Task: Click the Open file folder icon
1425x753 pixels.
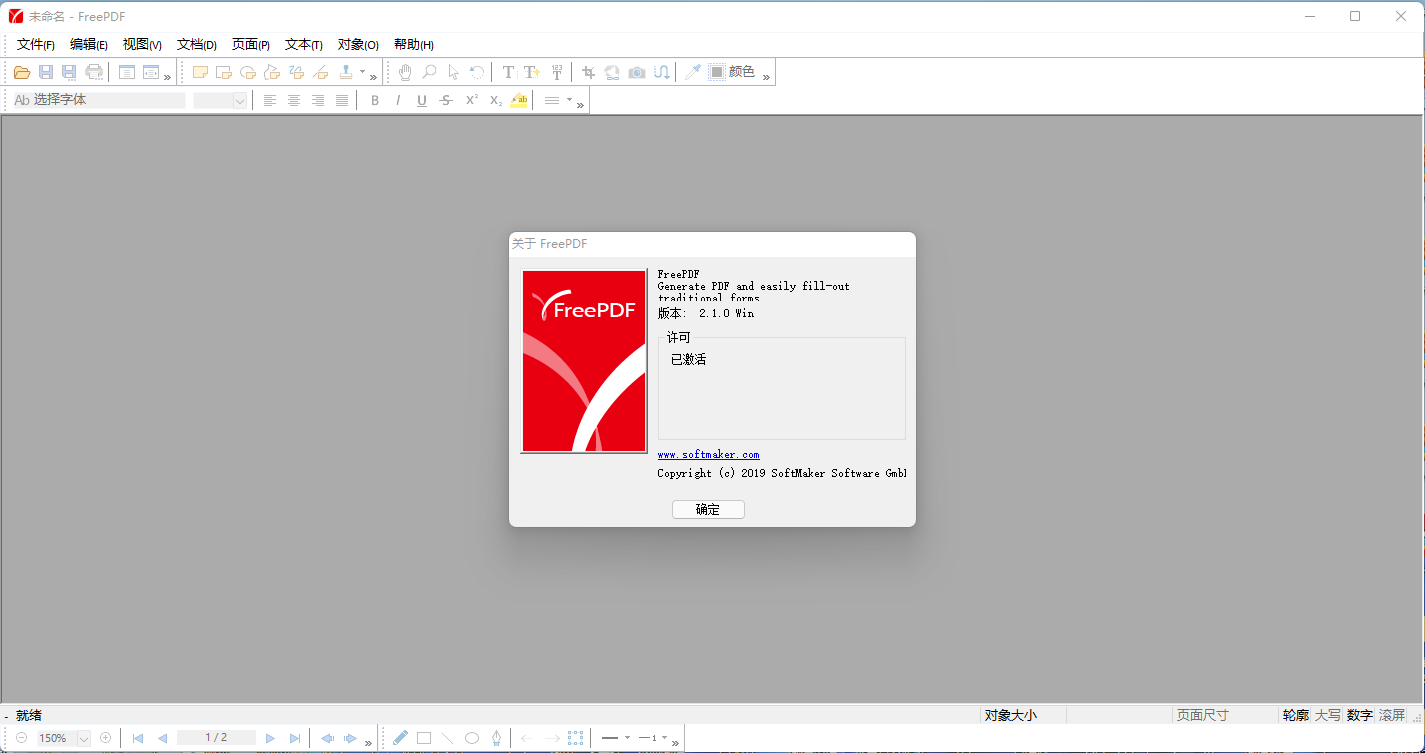Action: click(21, 72)
